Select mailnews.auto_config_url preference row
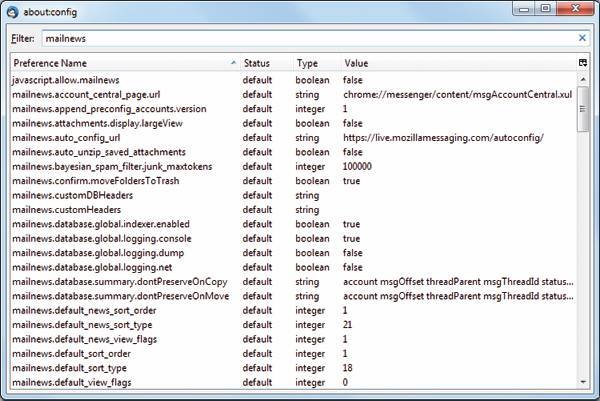The height and width of the screenshot is (401, 600). (66, 137)
